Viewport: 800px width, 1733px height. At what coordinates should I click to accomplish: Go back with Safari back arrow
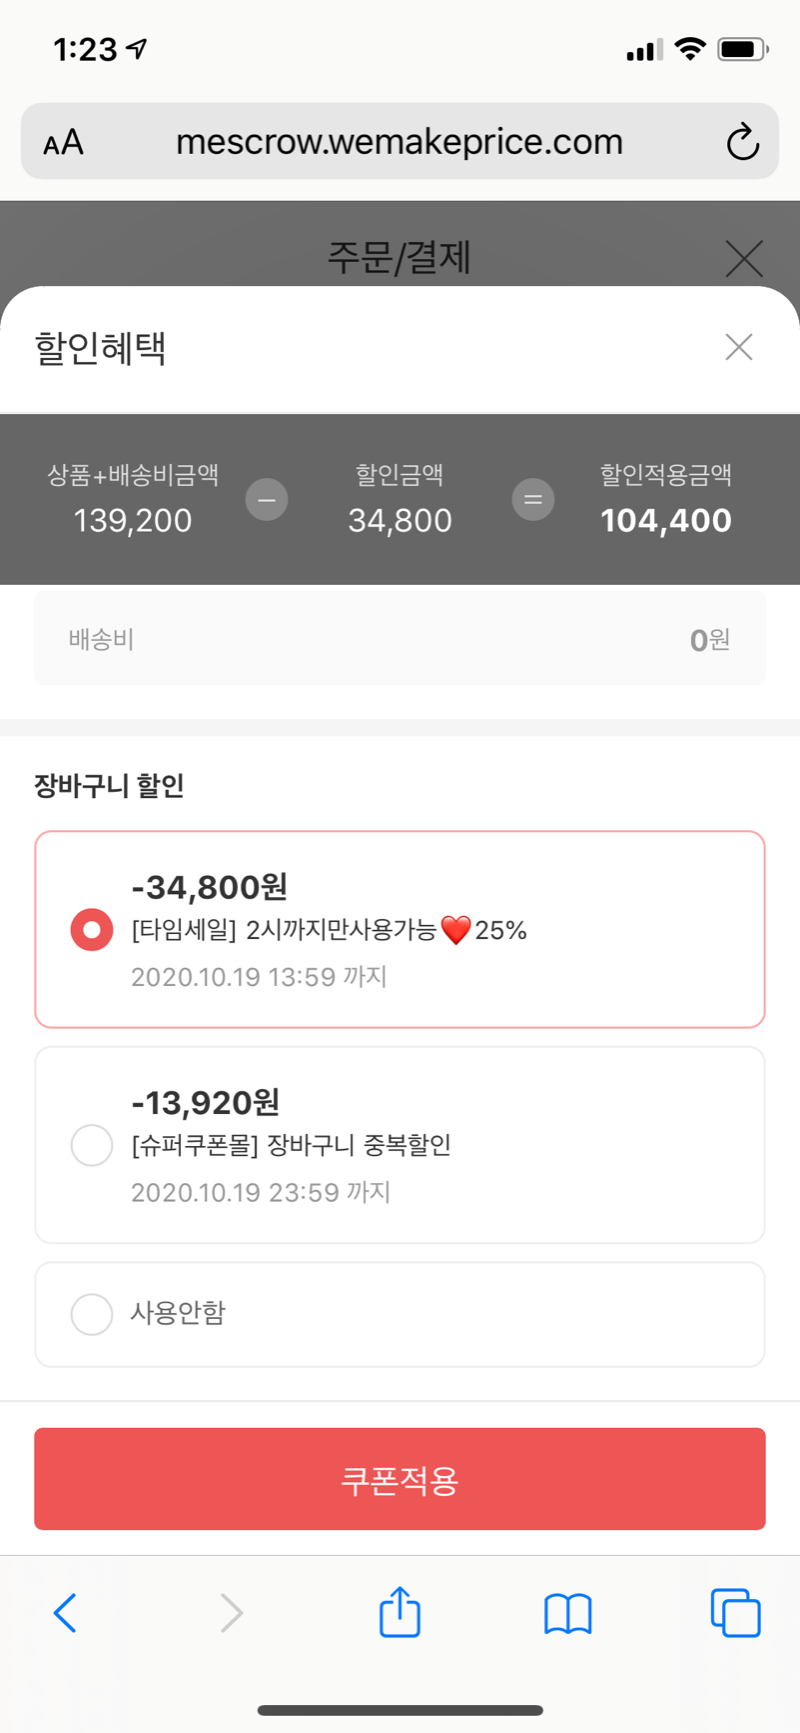pyautogui.click(x=65, y=1612)
